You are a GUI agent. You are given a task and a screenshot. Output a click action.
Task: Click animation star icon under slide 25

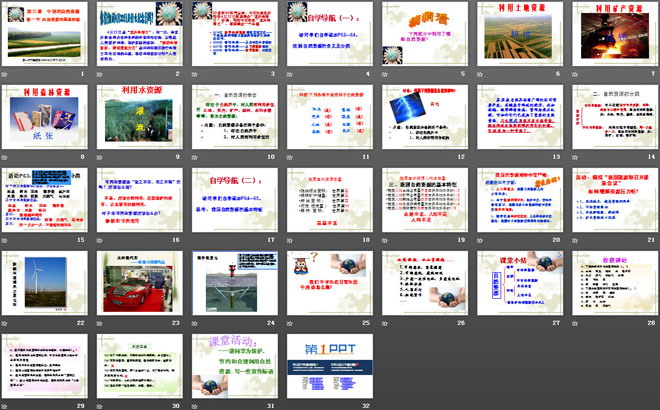pos(290,323)
